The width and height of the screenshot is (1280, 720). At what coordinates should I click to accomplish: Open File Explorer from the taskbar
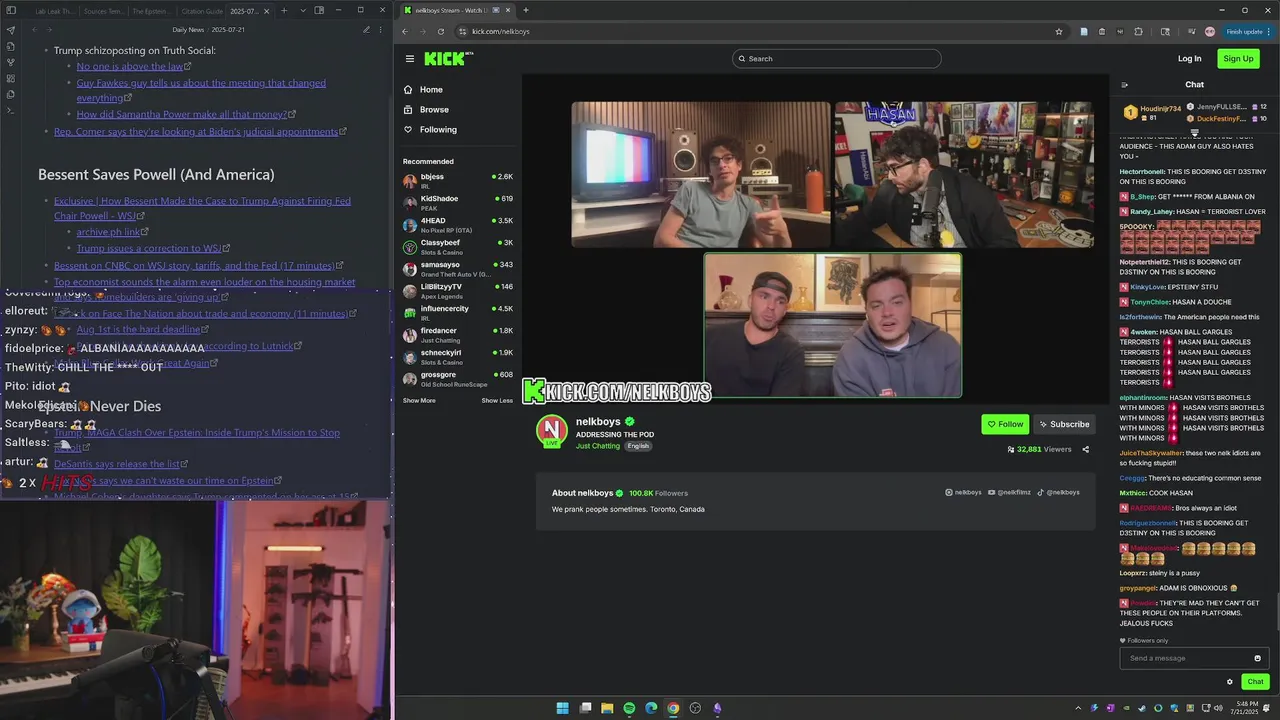(607, 708)
